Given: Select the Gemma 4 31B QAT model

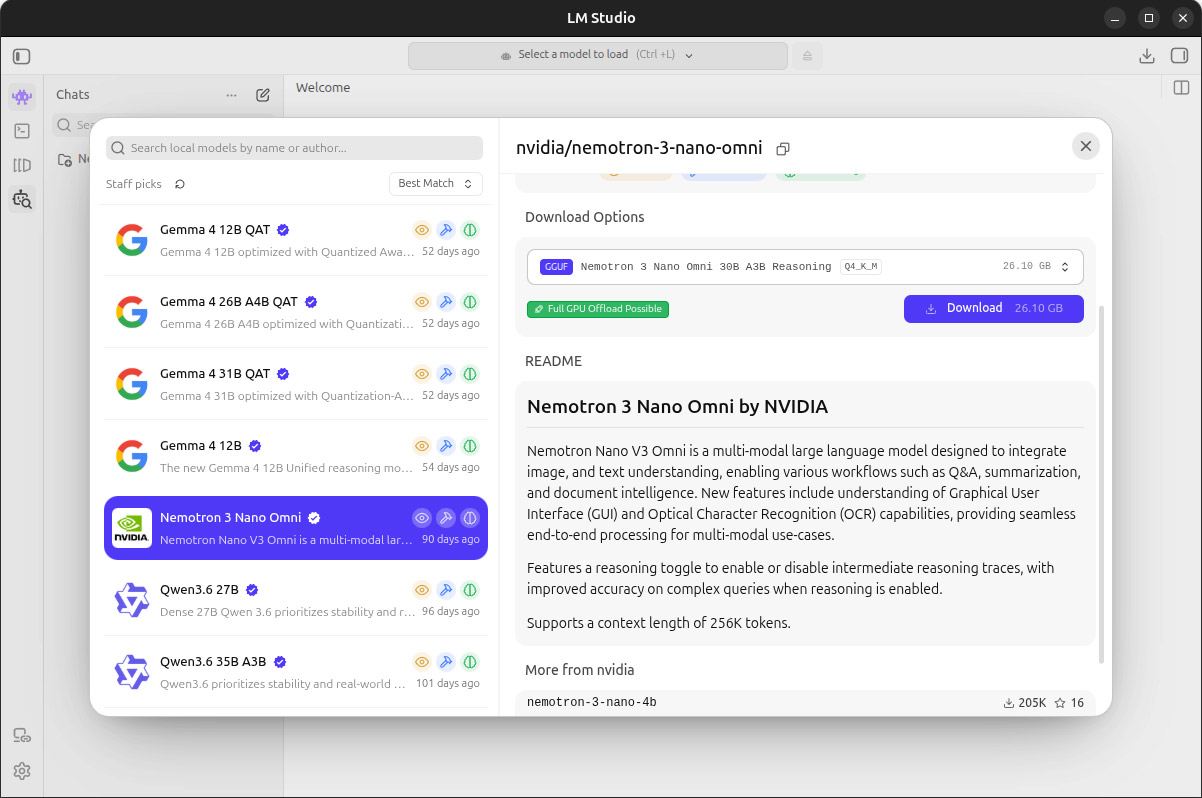Looking at the screenshot, I should tap(296, 384).
